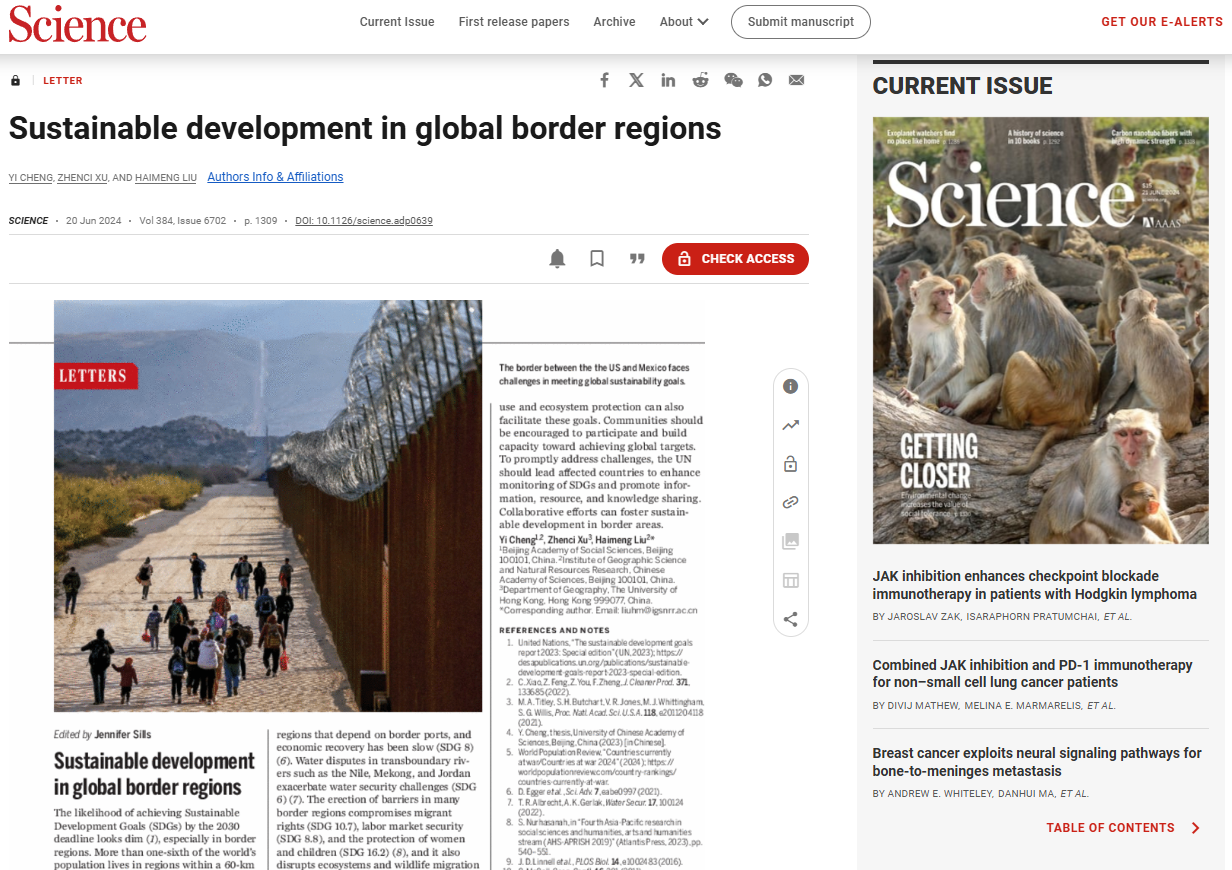Open the cite quotation icon

(637, 259)
